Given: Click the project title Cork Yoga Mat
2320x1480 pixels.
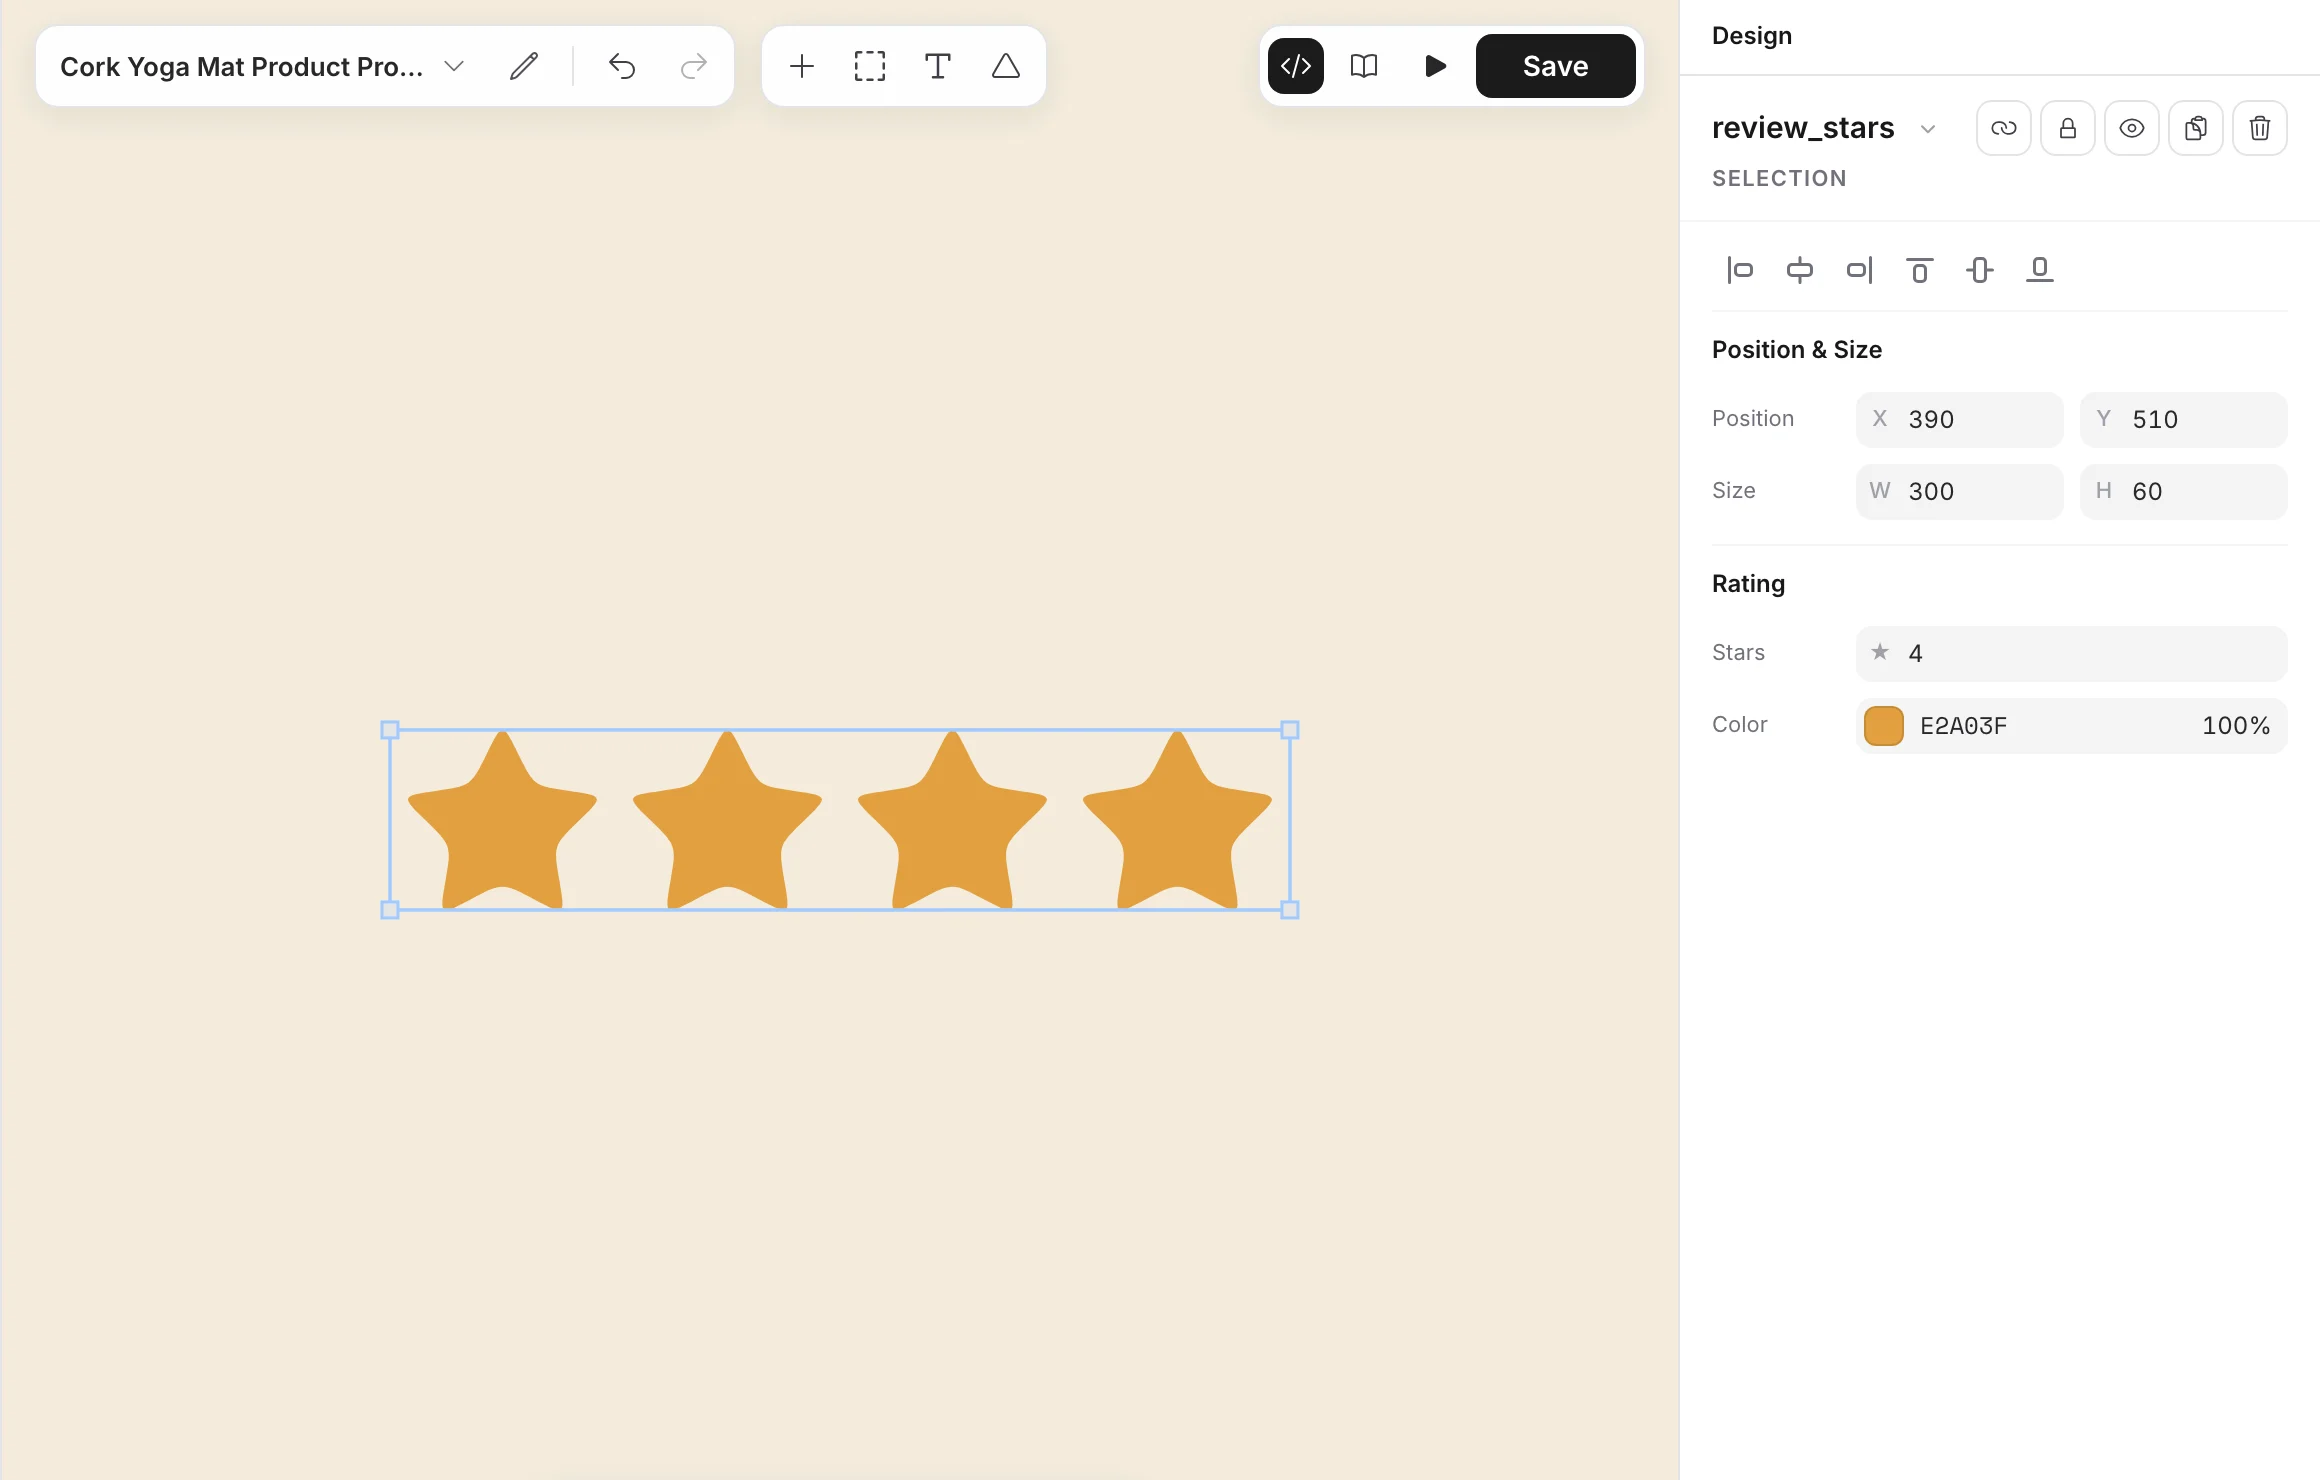Looking at the screenshot, I should [x=242, y=66].
